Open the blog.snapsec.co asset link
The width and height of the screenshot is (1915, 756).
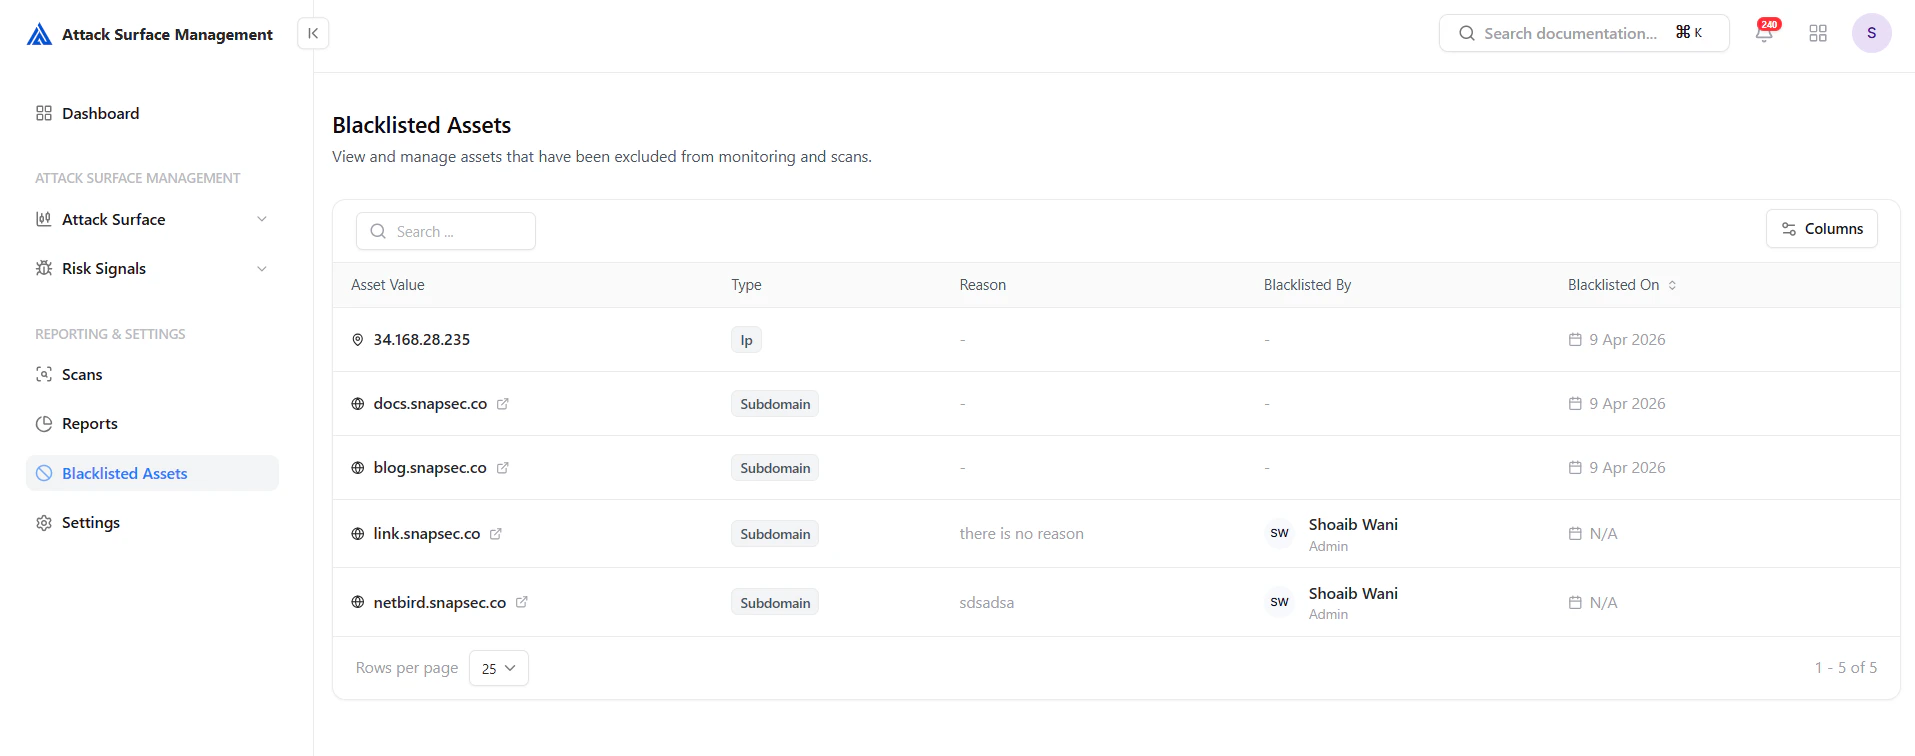pyautogui.click(x=430, y=468)
